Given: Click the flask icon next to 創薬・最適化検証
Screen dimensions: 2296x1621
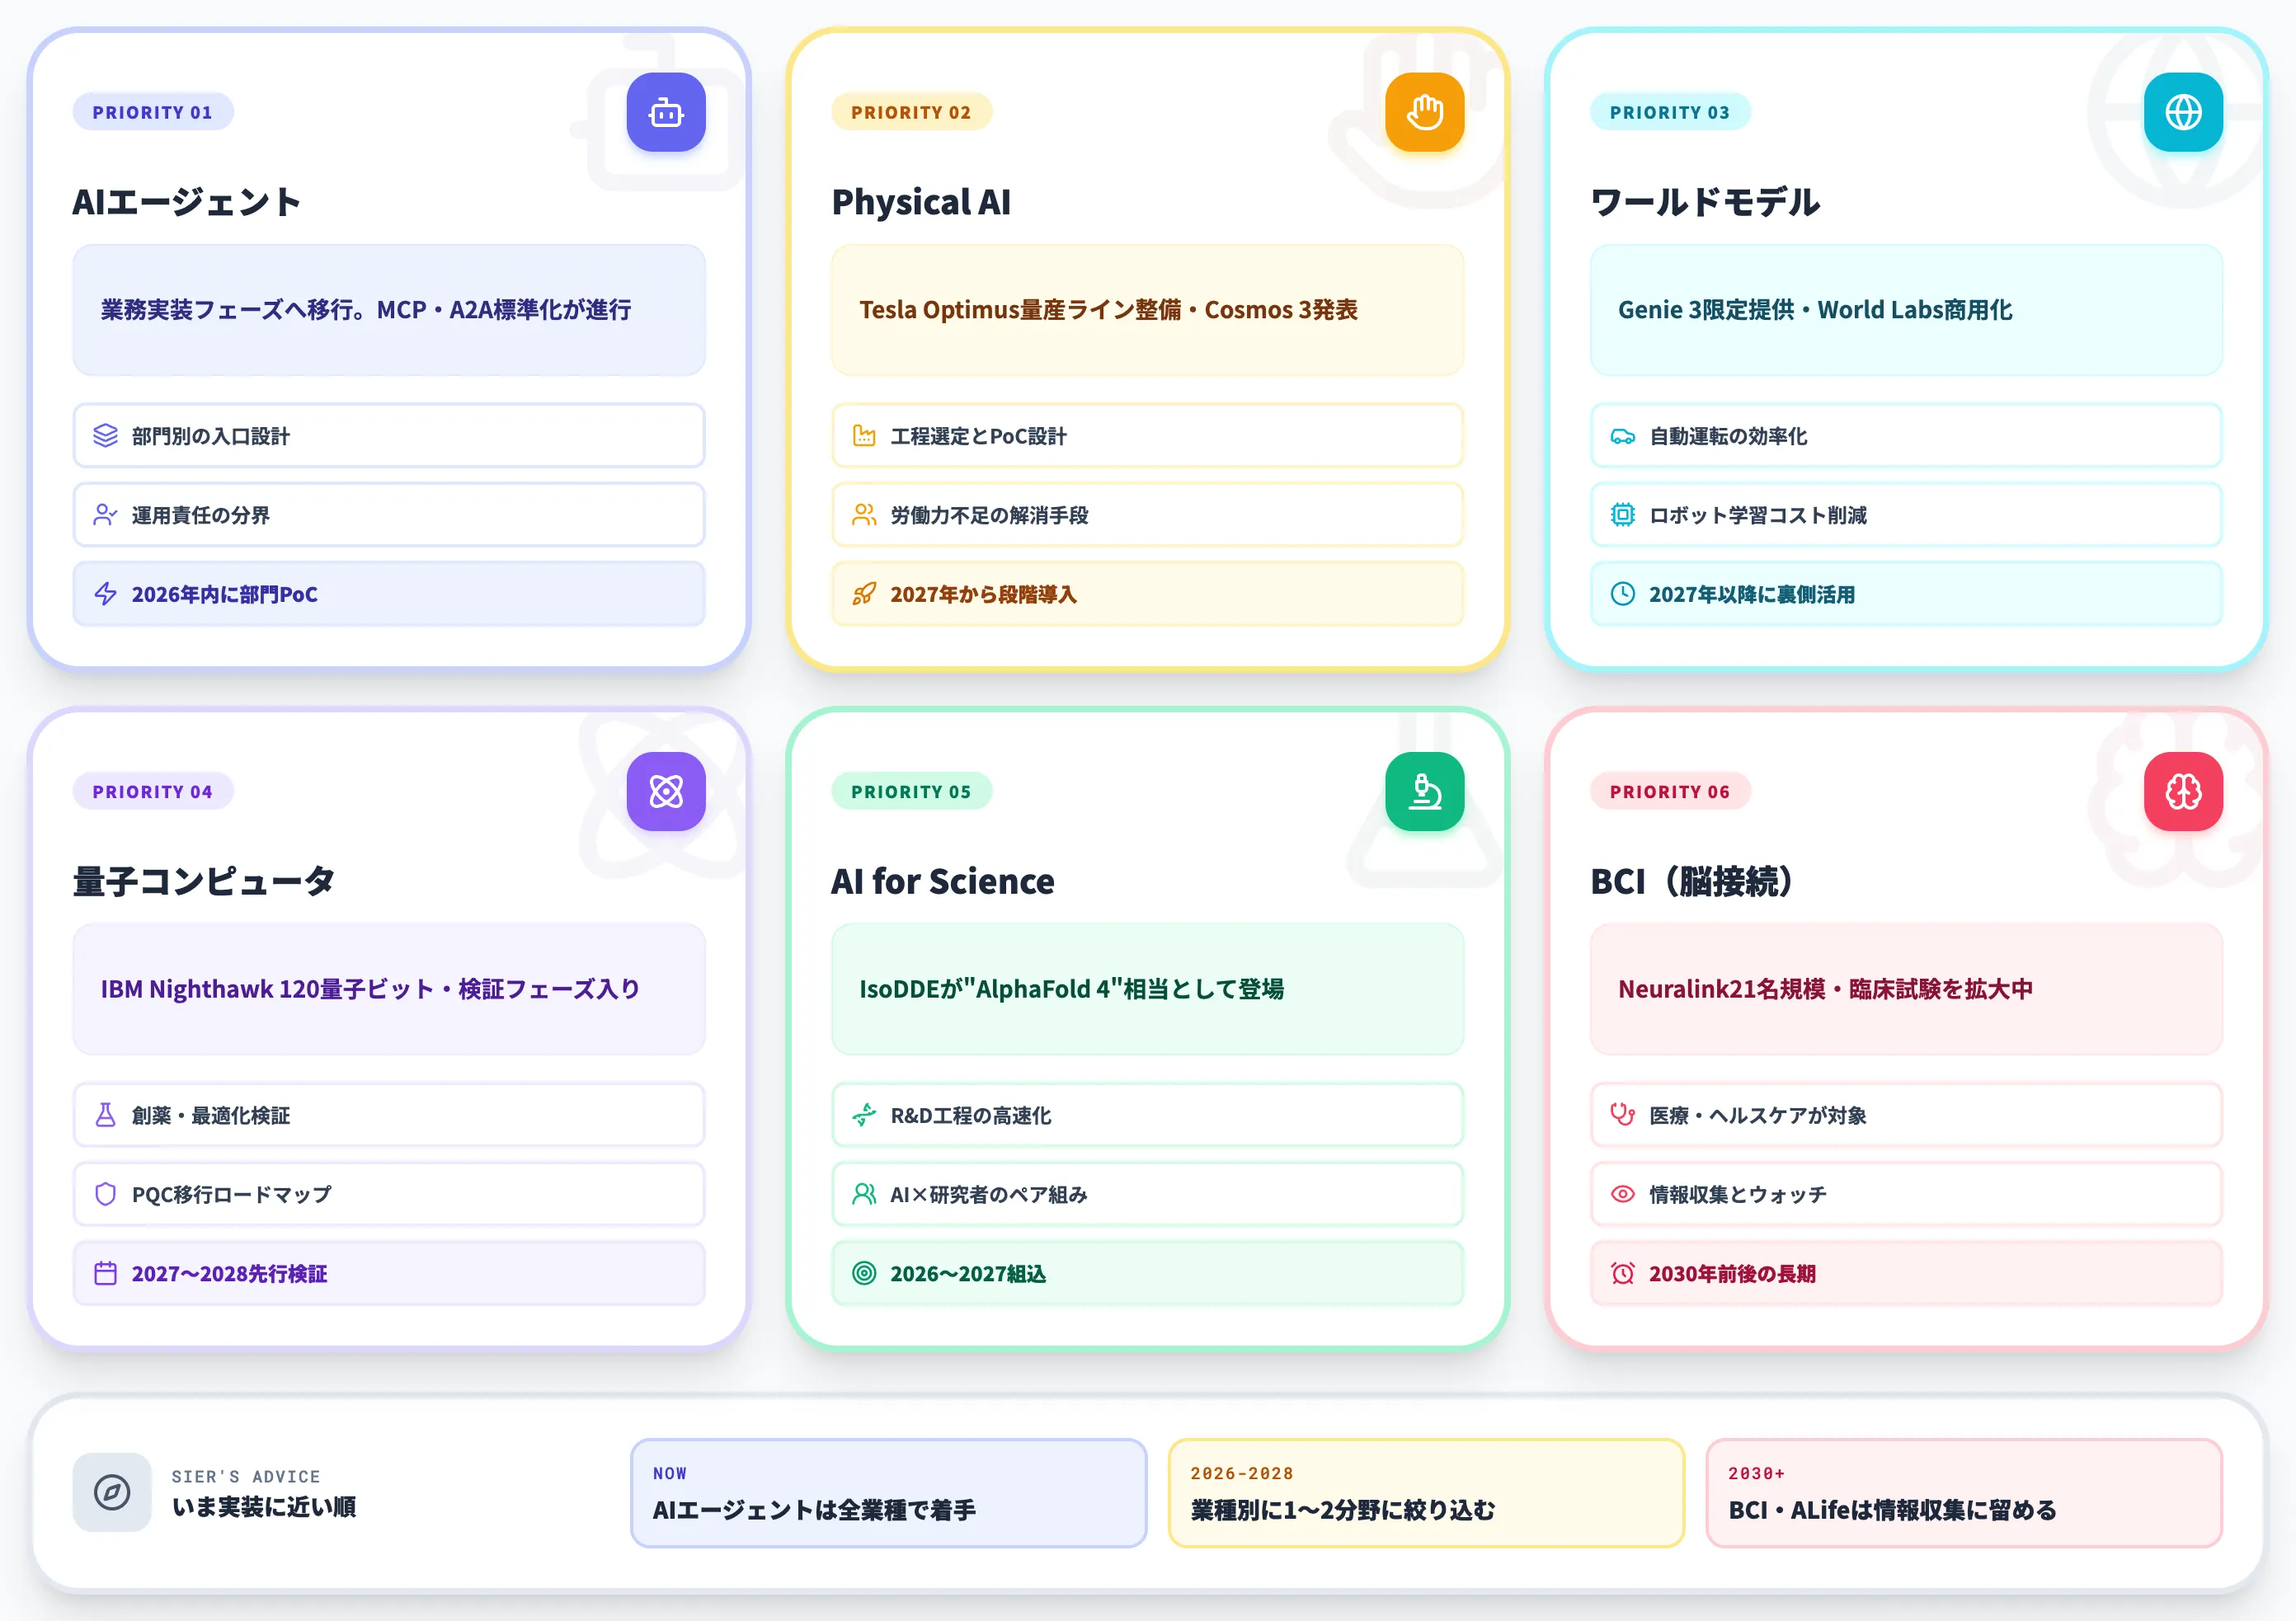Looking at the screenshot, I should 105,1114.
